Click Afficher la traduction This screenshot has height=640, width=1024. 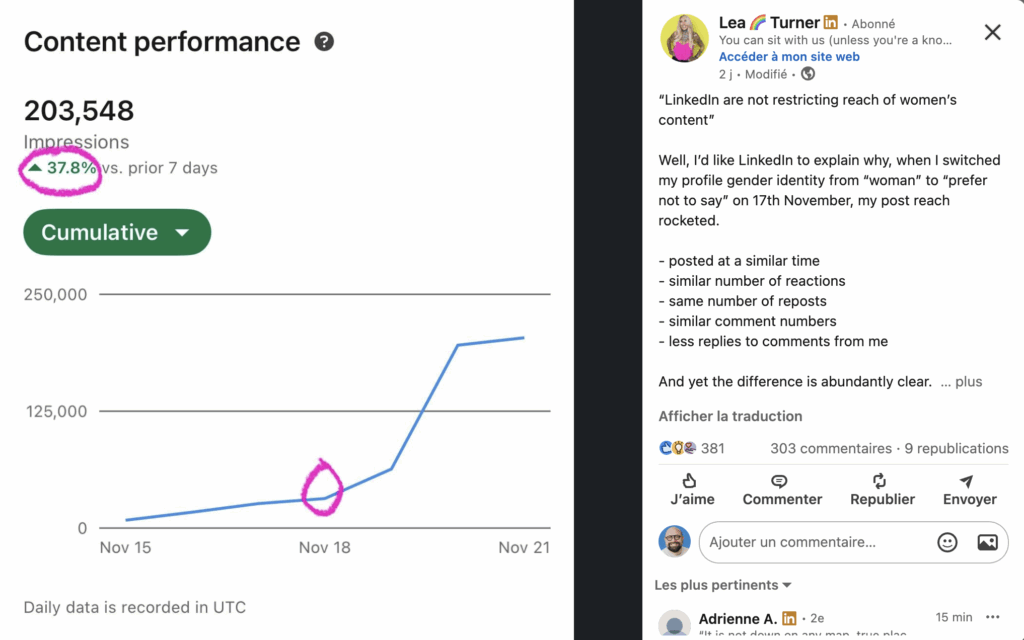point(730,416)
